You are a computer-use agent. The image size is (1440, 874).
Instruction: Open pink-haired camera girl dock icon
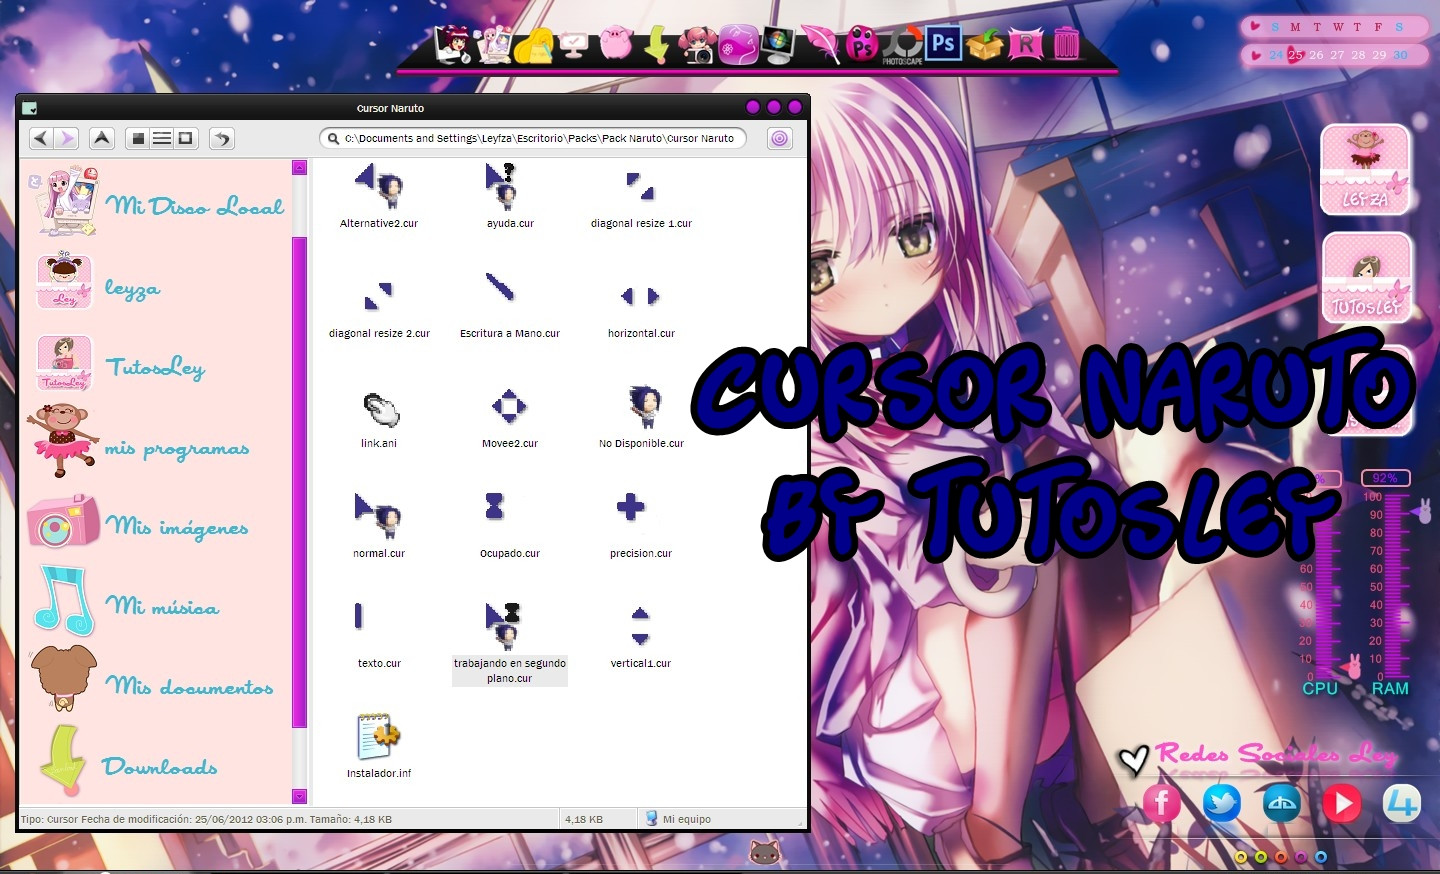click(697, 44)
